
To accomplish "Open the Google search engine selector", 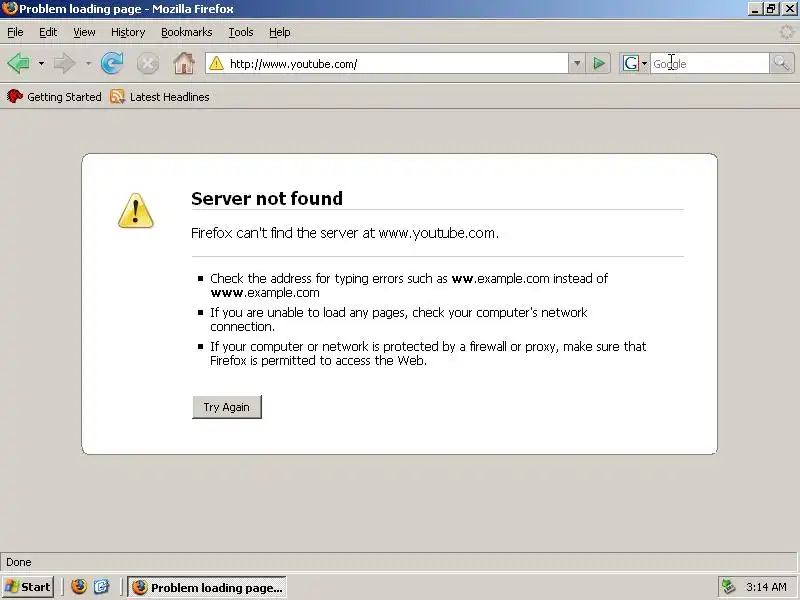I will 634,64.
